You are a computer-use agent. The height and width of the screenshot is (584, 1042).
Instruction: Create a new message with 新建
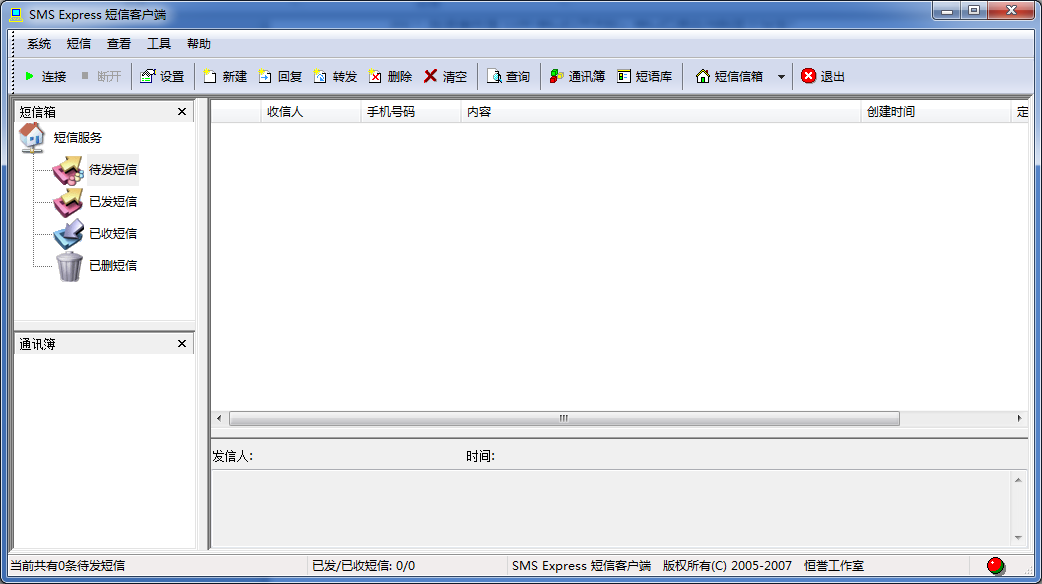(225, 76)
